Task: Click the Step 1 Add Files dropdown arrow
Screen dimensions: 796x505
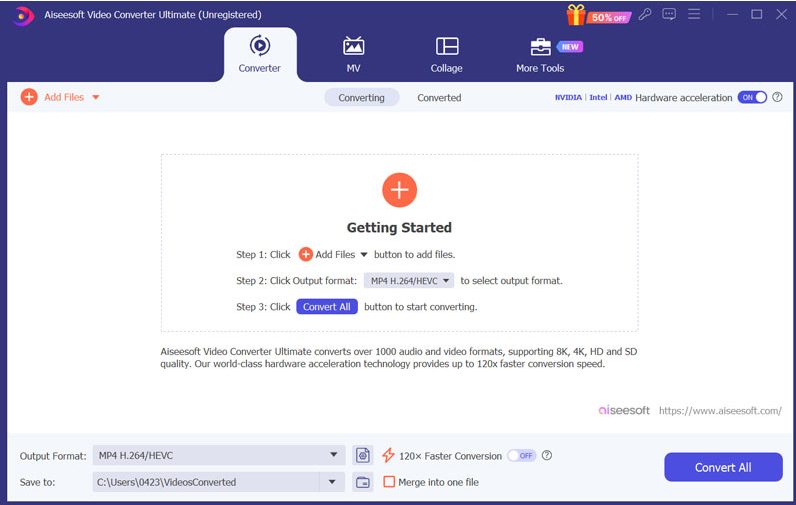Action: click(363, 255)
